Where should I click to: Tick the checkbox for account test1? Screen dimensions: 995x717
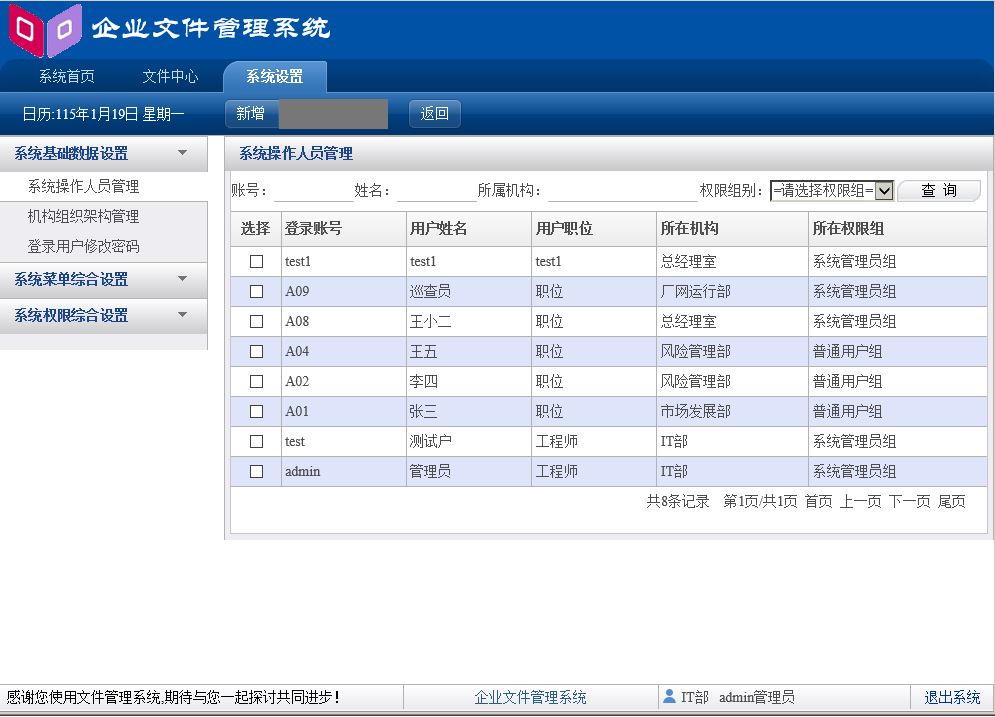(256, 261)
